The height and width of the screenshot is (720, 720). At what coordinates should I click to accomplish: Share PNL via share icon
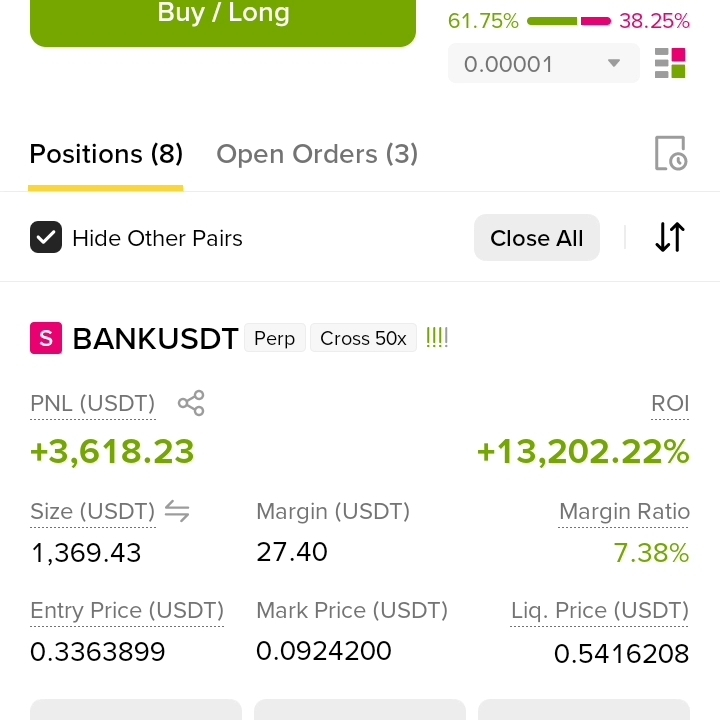(x=191, y=403)
